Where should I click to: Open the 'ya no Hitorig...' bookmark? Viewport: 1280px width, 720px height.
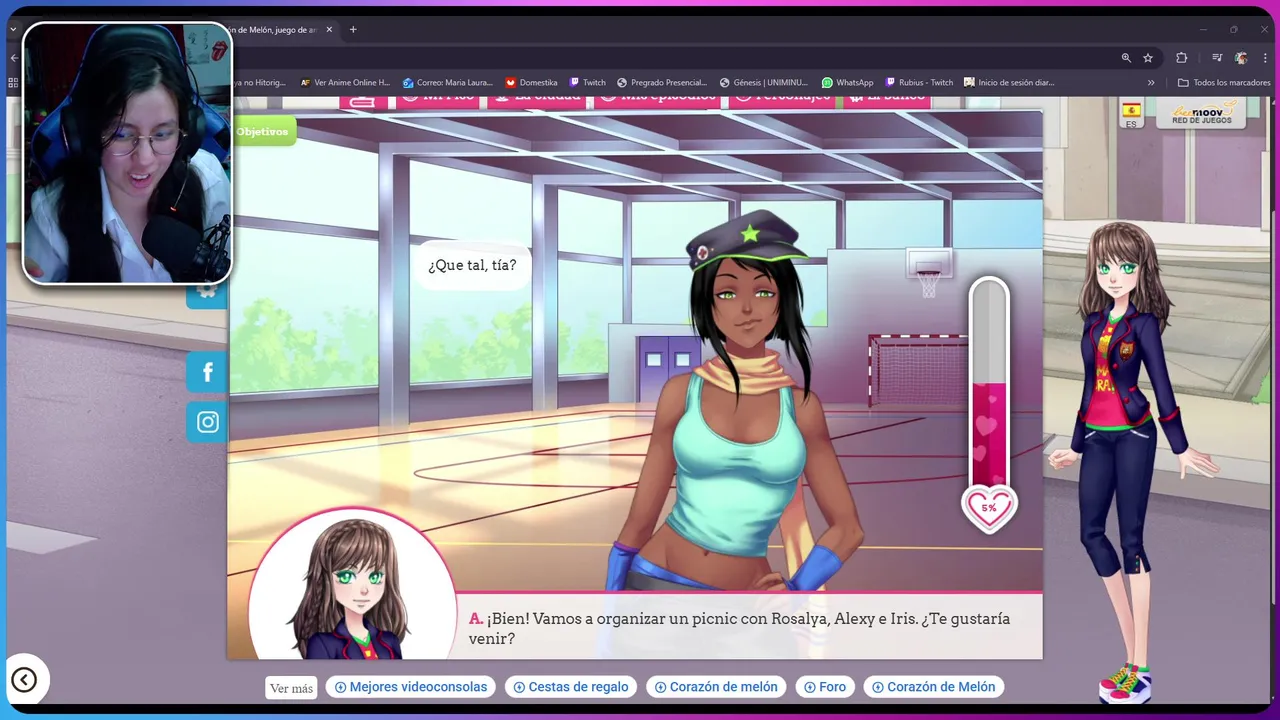click(259, 83)
